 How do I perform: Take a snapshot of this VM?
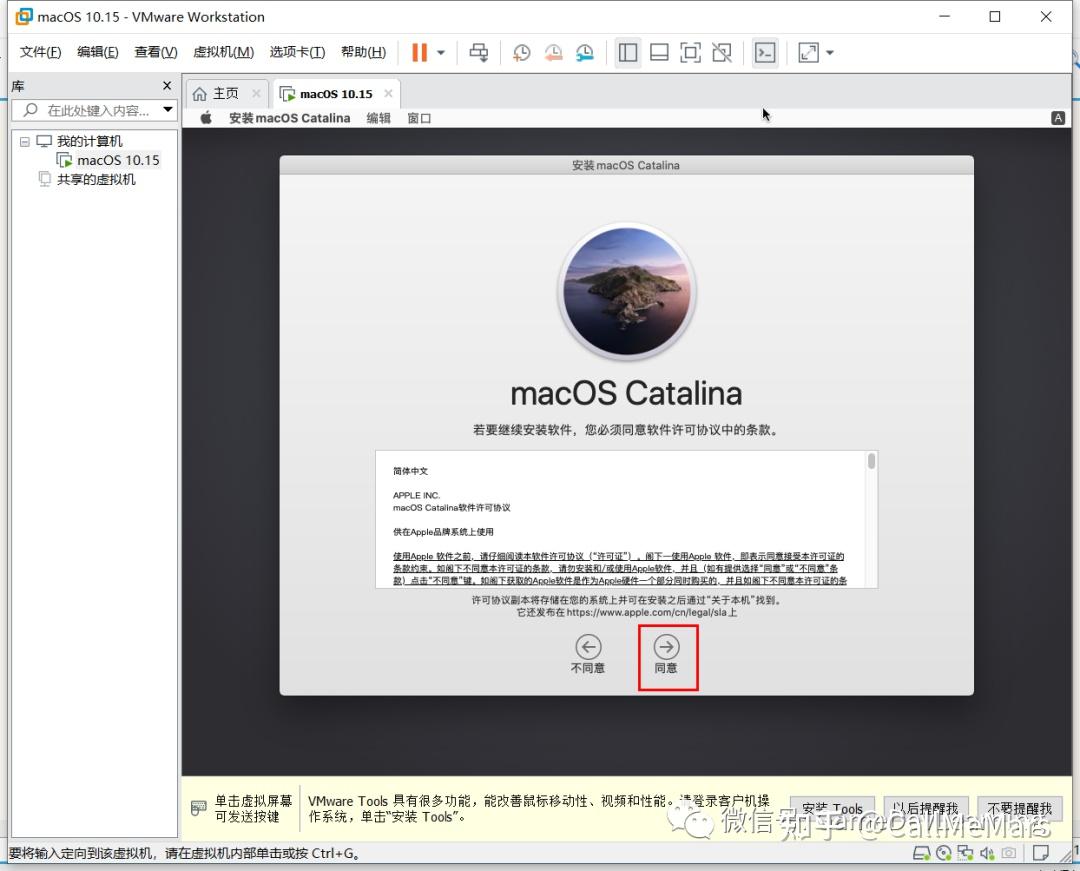pos(521,52)
